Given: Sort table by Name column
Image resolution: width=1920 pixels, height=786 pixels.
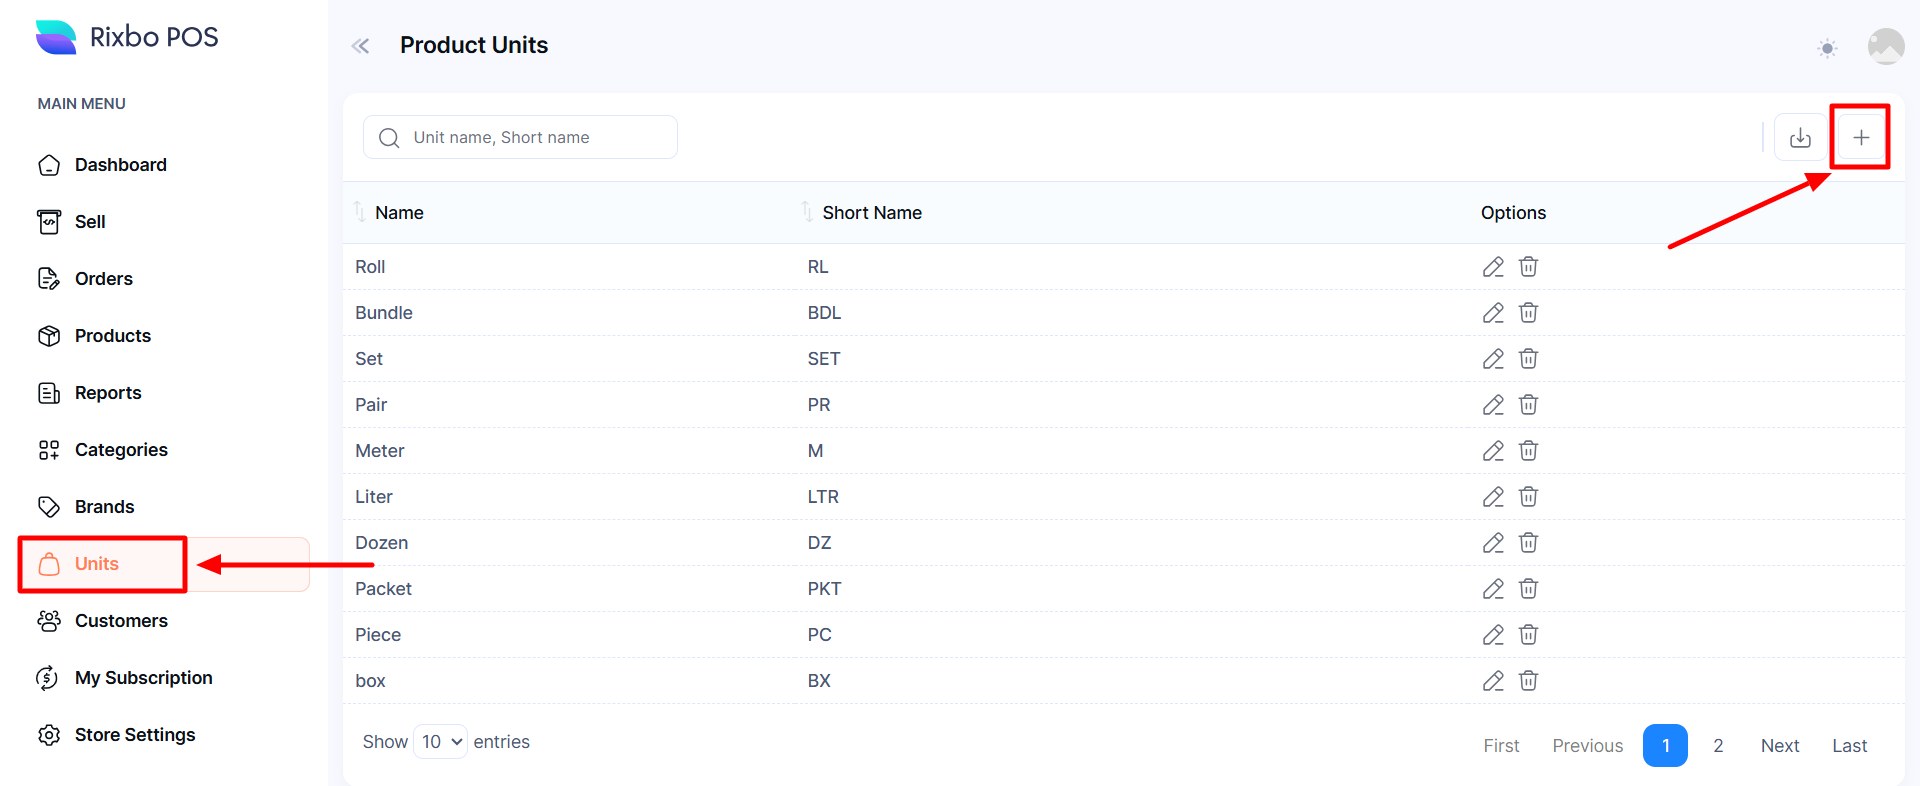Looking at the screenshot, I should 399,213.
